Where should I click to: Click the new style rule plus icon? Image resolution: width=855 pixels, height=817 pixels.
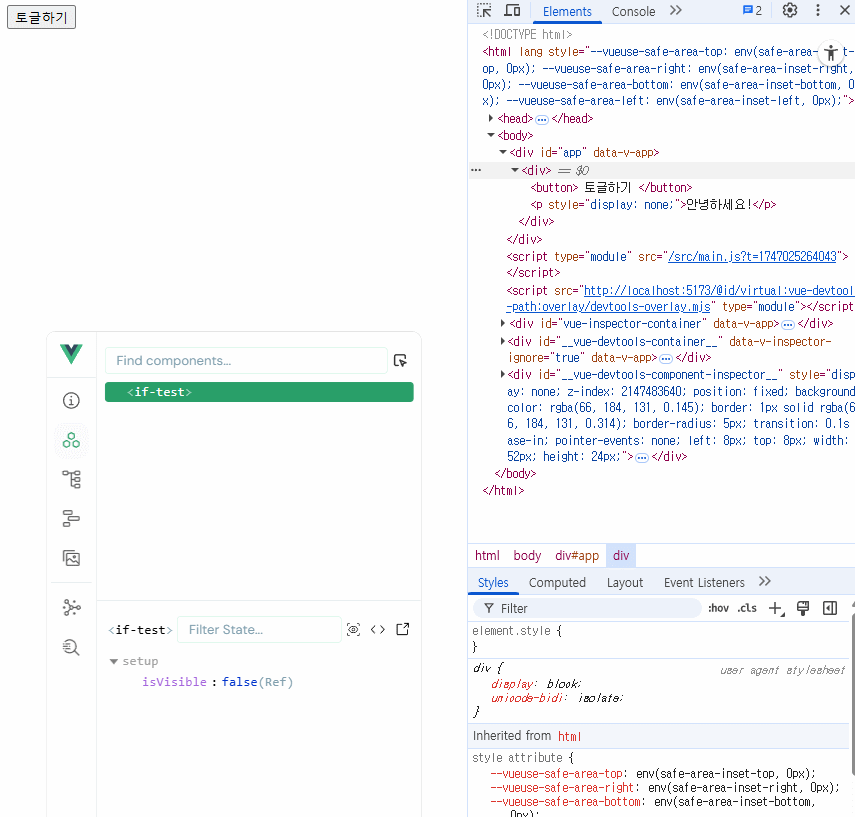click(x=776, y=608)
